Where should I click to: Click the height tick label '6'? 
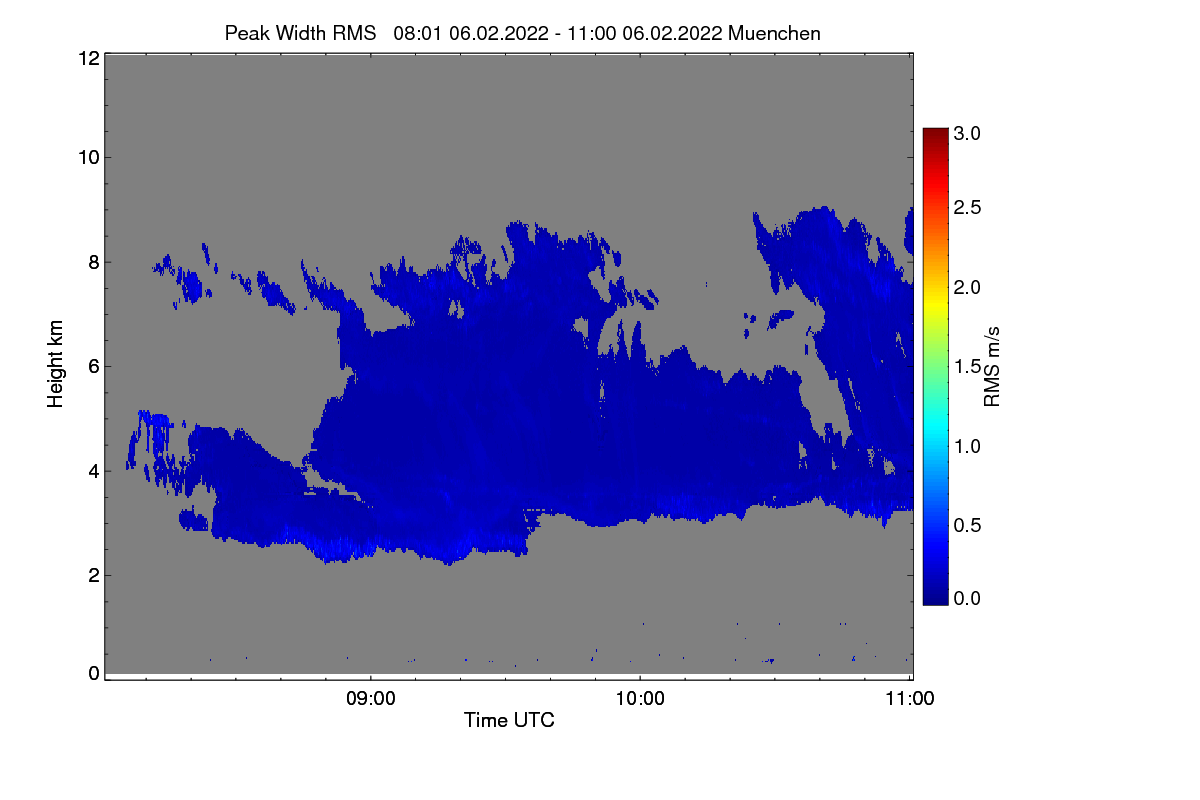[x=94, y=366]
